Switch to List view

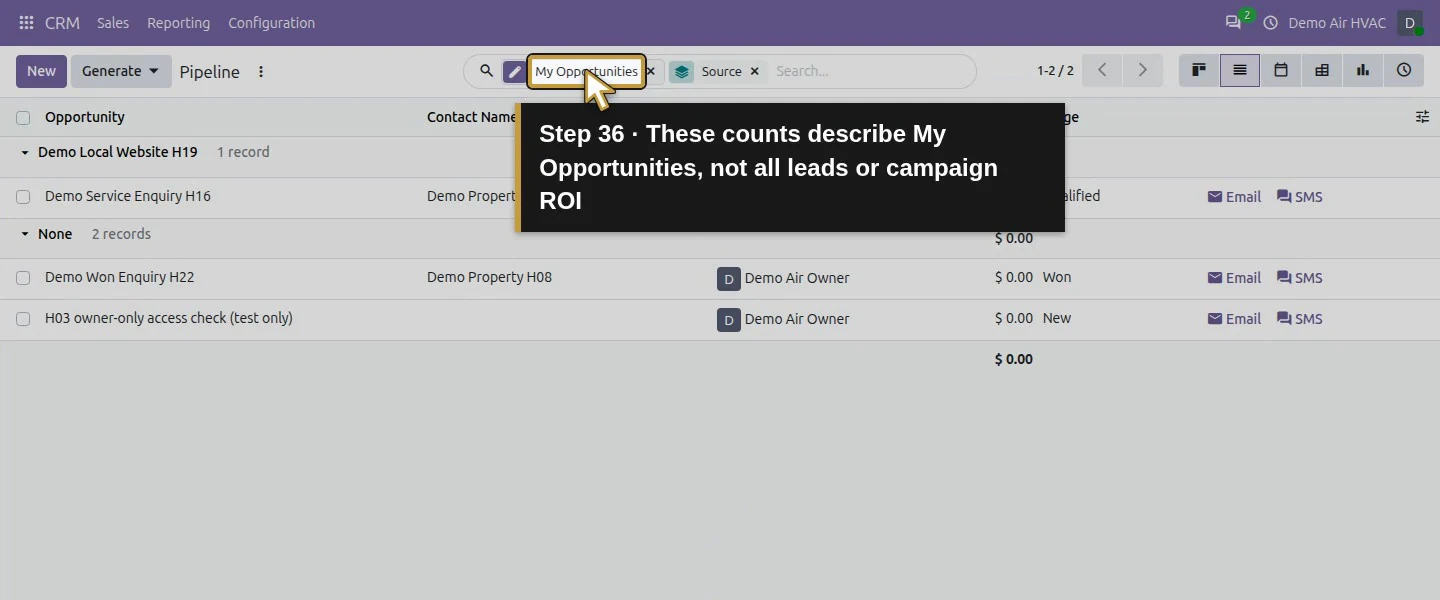(x=1240, y=70)
